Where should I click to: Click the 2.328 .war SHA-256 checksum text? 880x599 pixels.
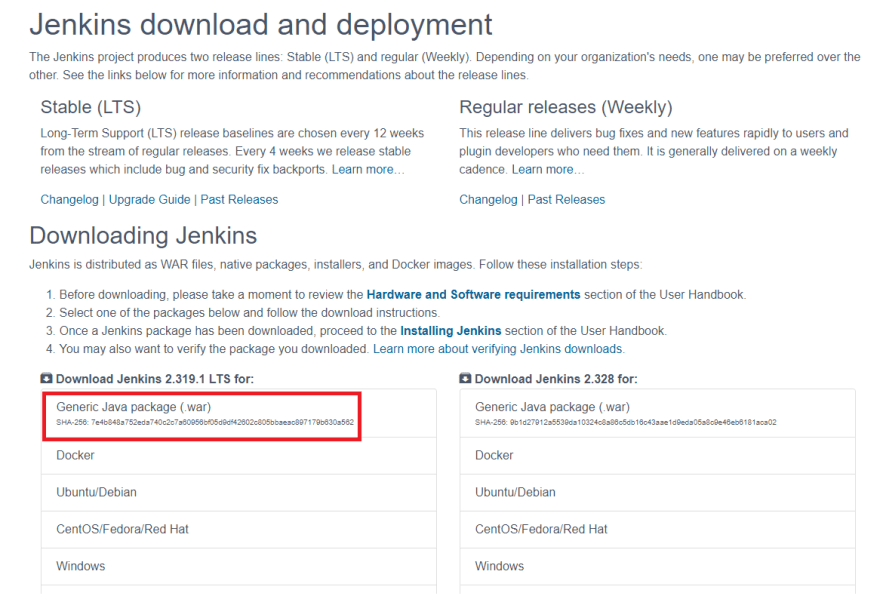tap(625, 422)
